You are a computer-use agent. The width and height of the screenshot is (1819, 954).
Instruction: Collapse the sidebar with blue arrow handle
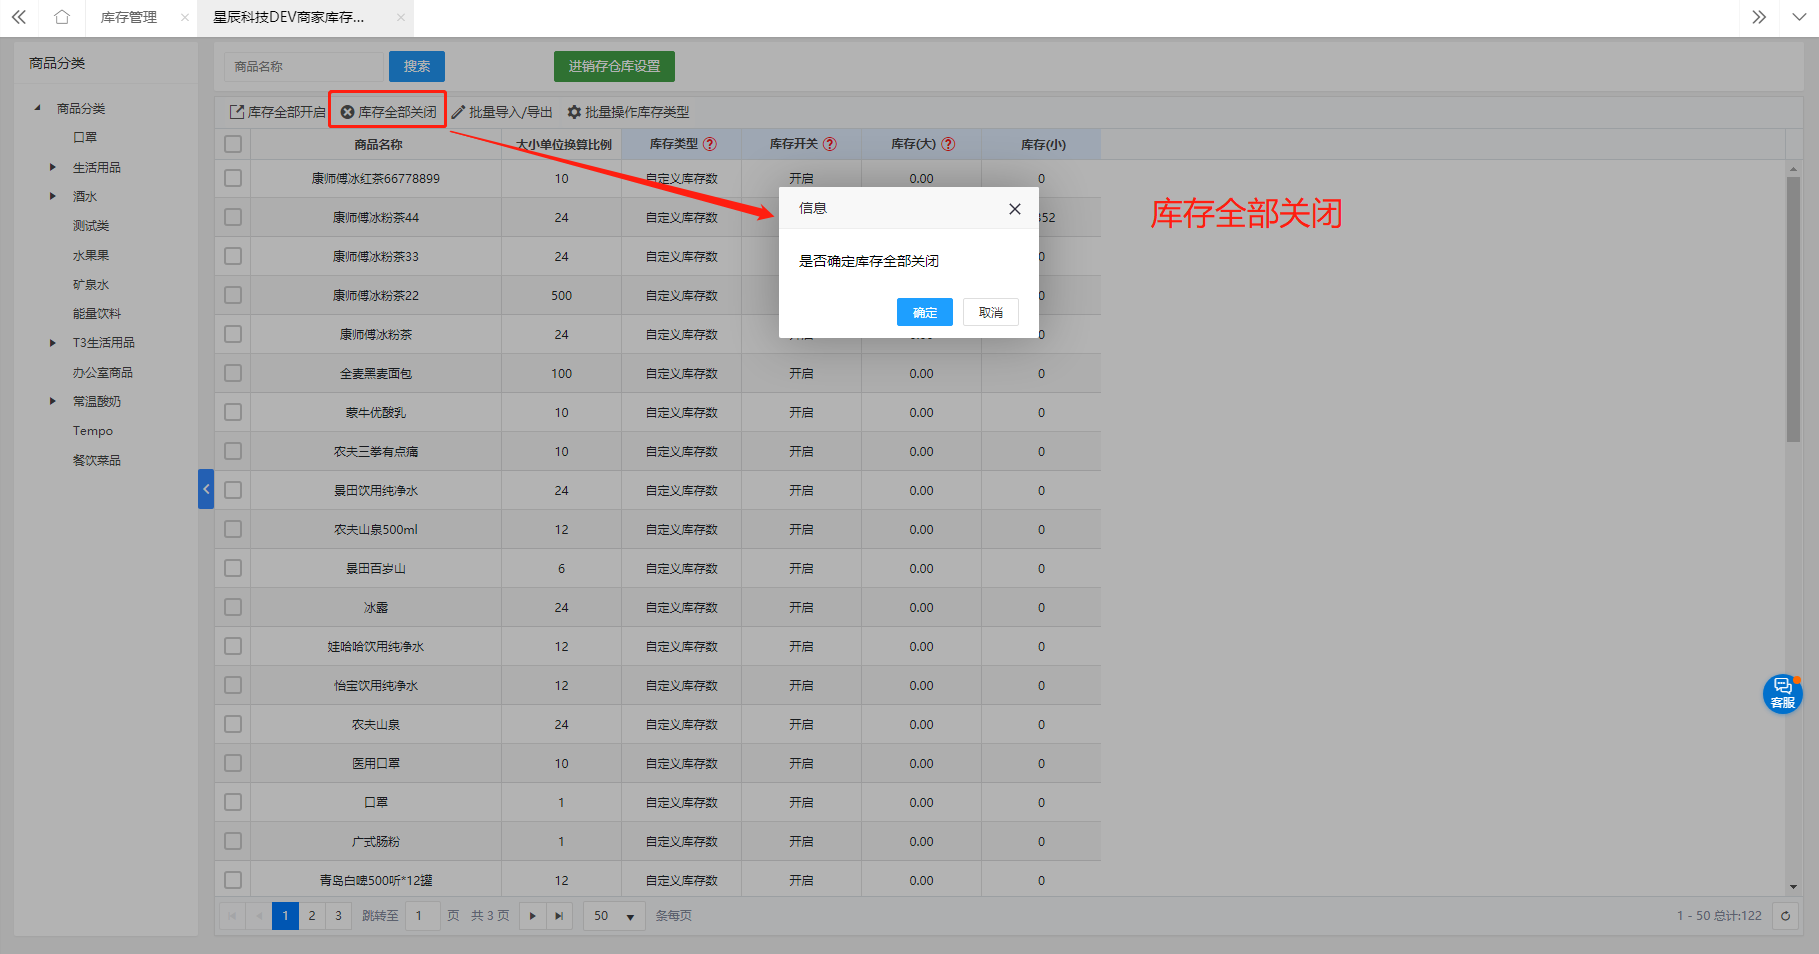tap(206, 489)
